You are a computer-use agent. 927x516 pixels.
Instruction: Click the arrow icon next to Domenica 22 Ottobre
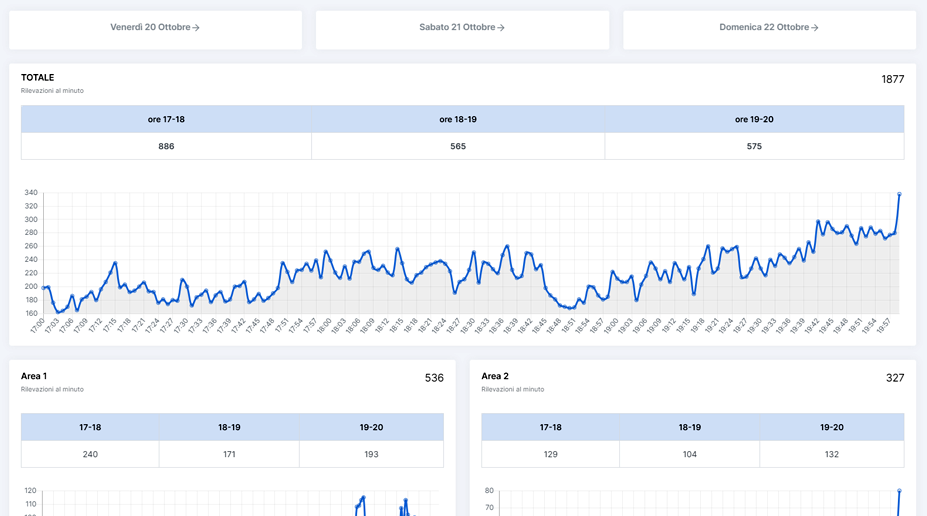[815, 28]
